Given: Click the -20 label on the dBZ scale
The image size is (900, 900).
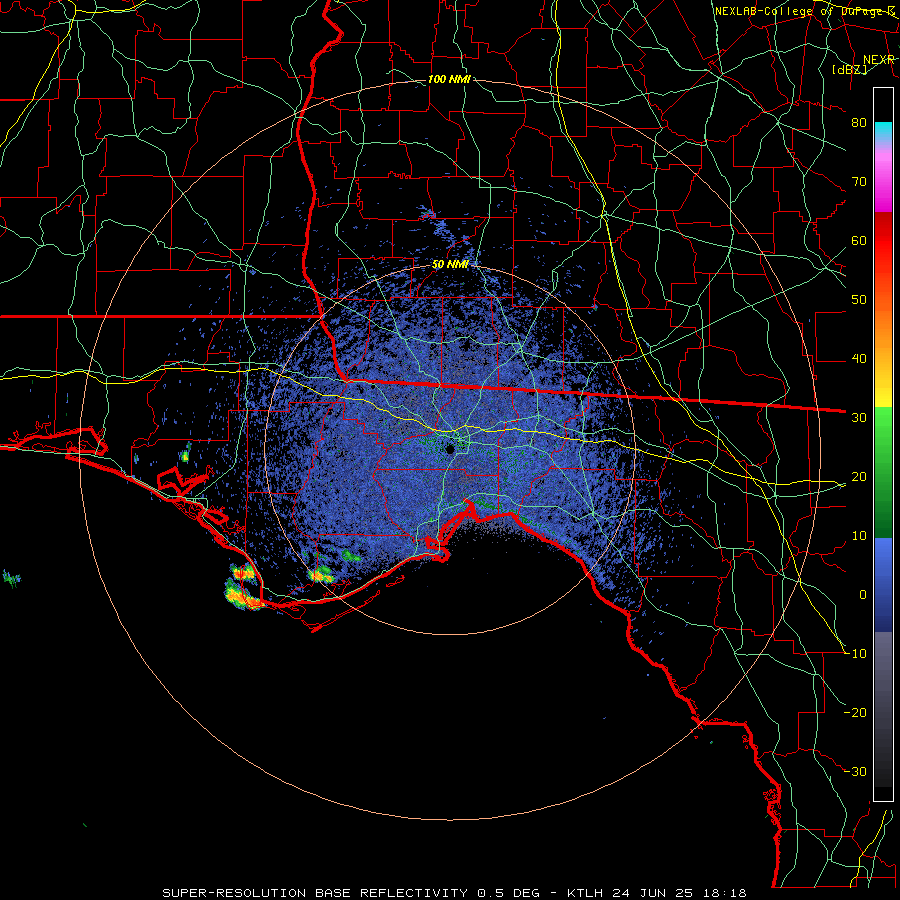Looking at the screenshot, I should click(x=855, y=712).
